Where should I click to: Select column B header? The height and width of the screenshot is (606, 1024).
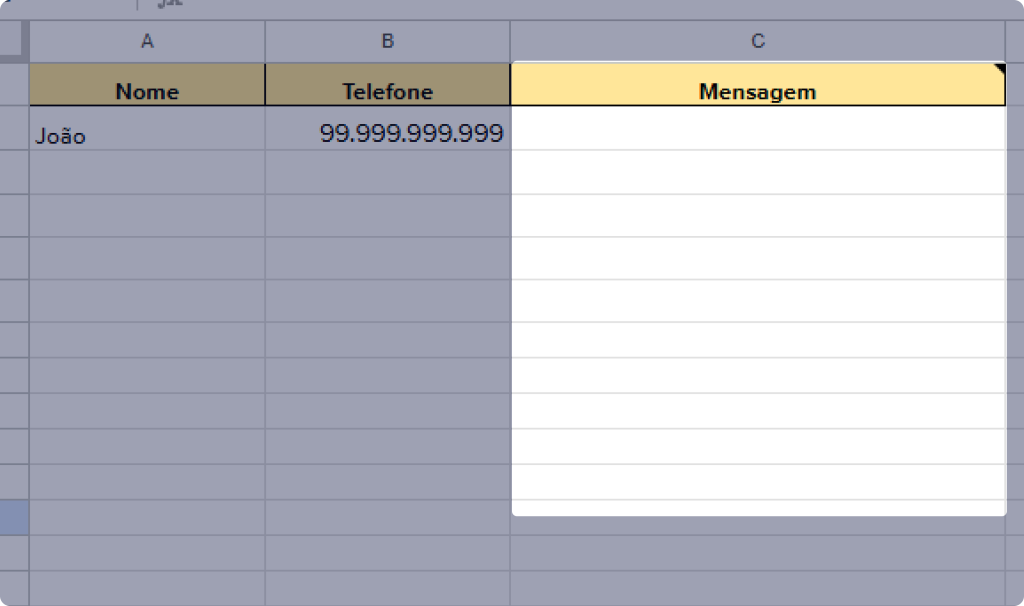point(387,41)
